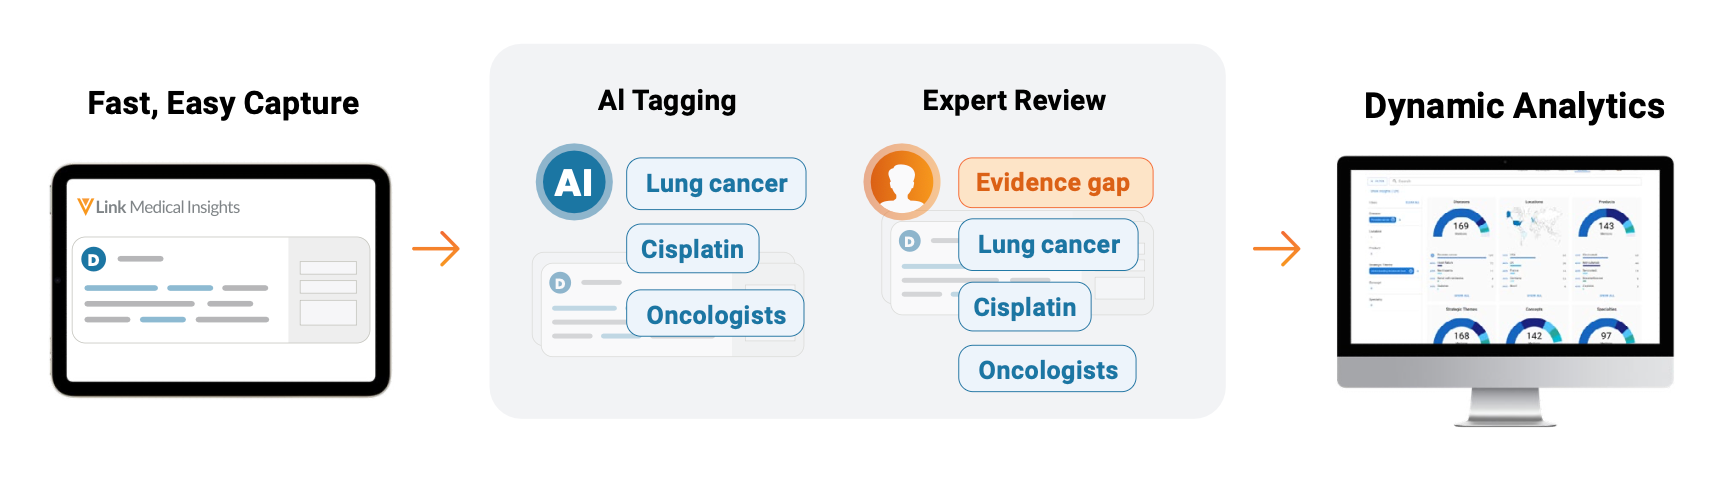The image size is (1730, 492).
Task: Select the Cisplatin tag under Expert Review
Action: (x=1024, y=307)
